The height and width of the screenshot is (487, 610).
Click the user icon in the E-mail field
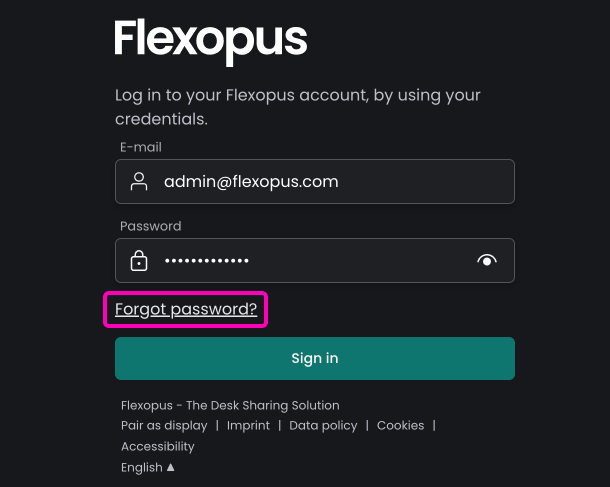point(139,182)
